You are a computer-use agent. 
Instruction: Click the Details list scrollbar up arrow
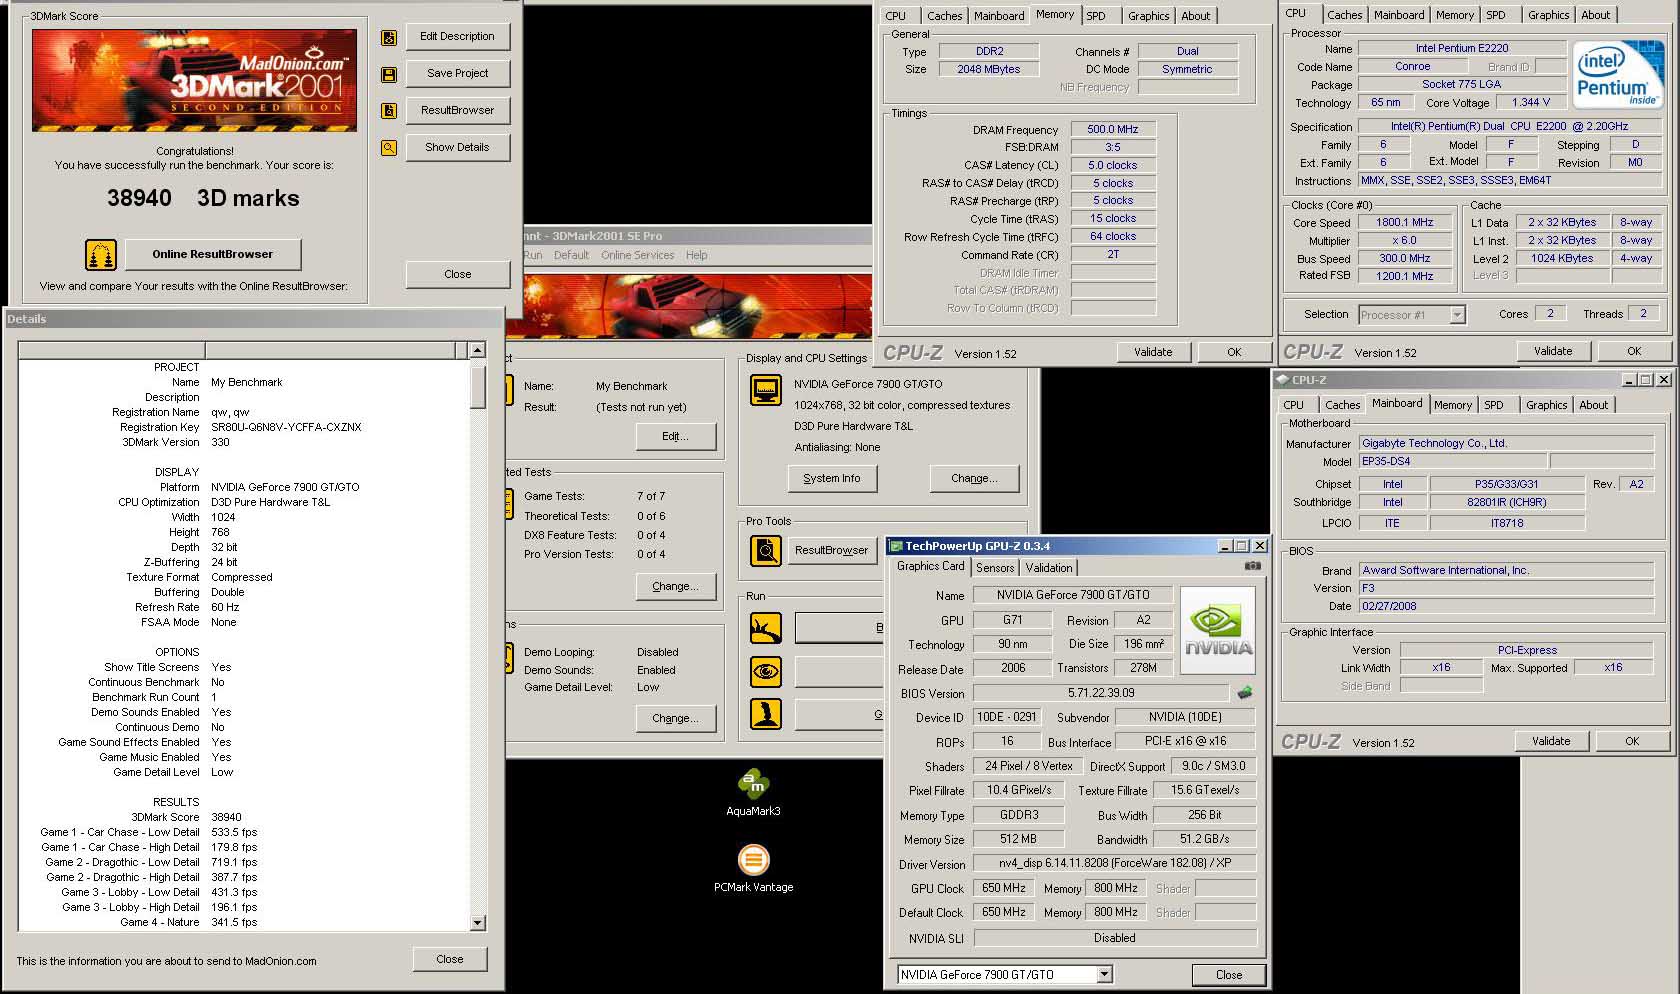[x=477, y=350]
